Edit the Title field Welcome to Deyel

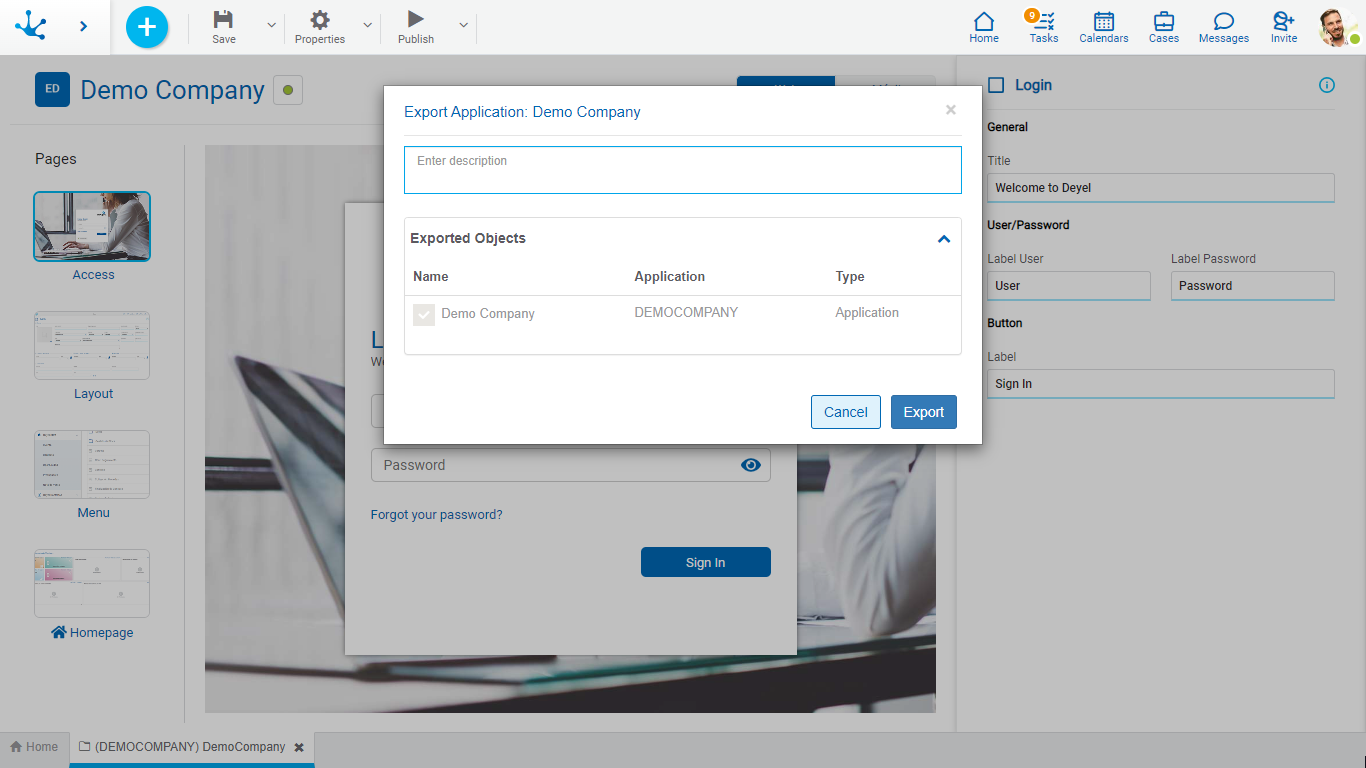pyautogui.click(x=1161, y=188)
